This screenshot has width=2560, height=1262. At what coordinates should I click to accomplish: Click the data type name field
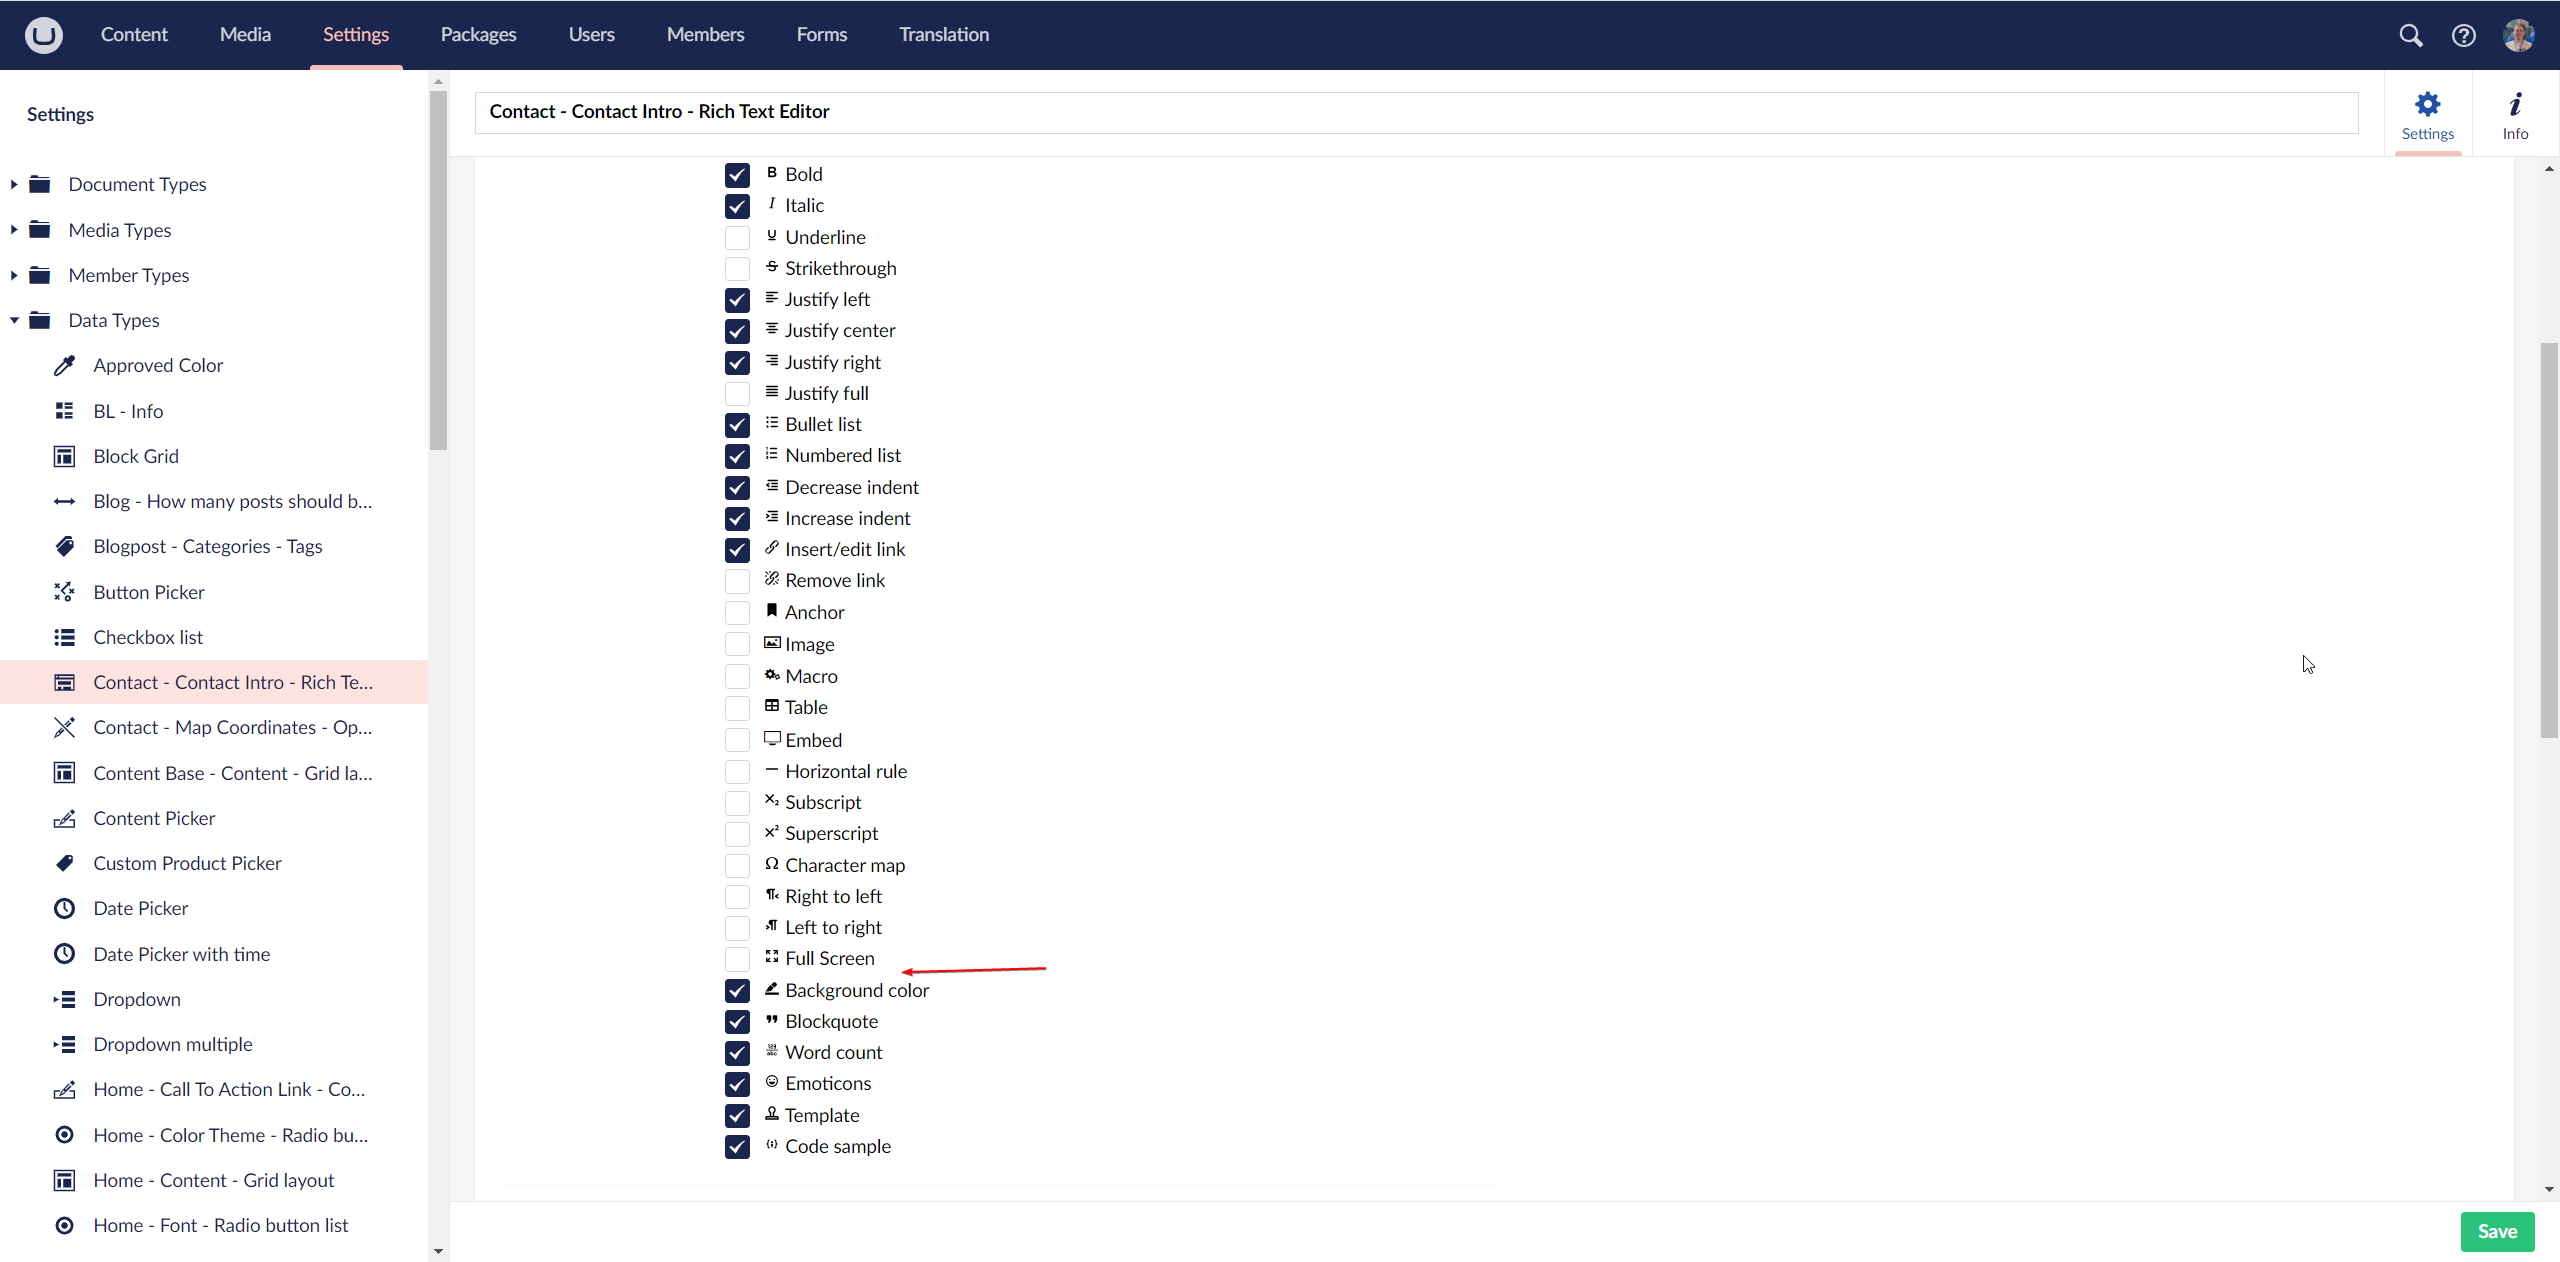(1415, 112)
